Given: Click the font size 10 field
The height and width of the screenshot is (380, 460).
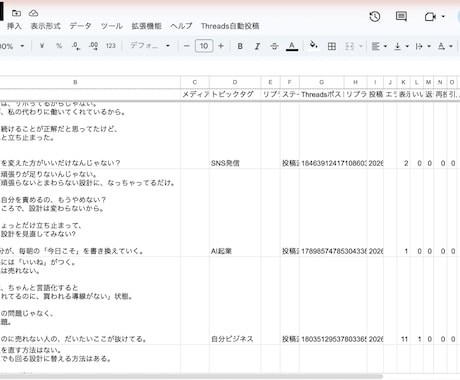Looking at the screenshot, I should 204,46.
